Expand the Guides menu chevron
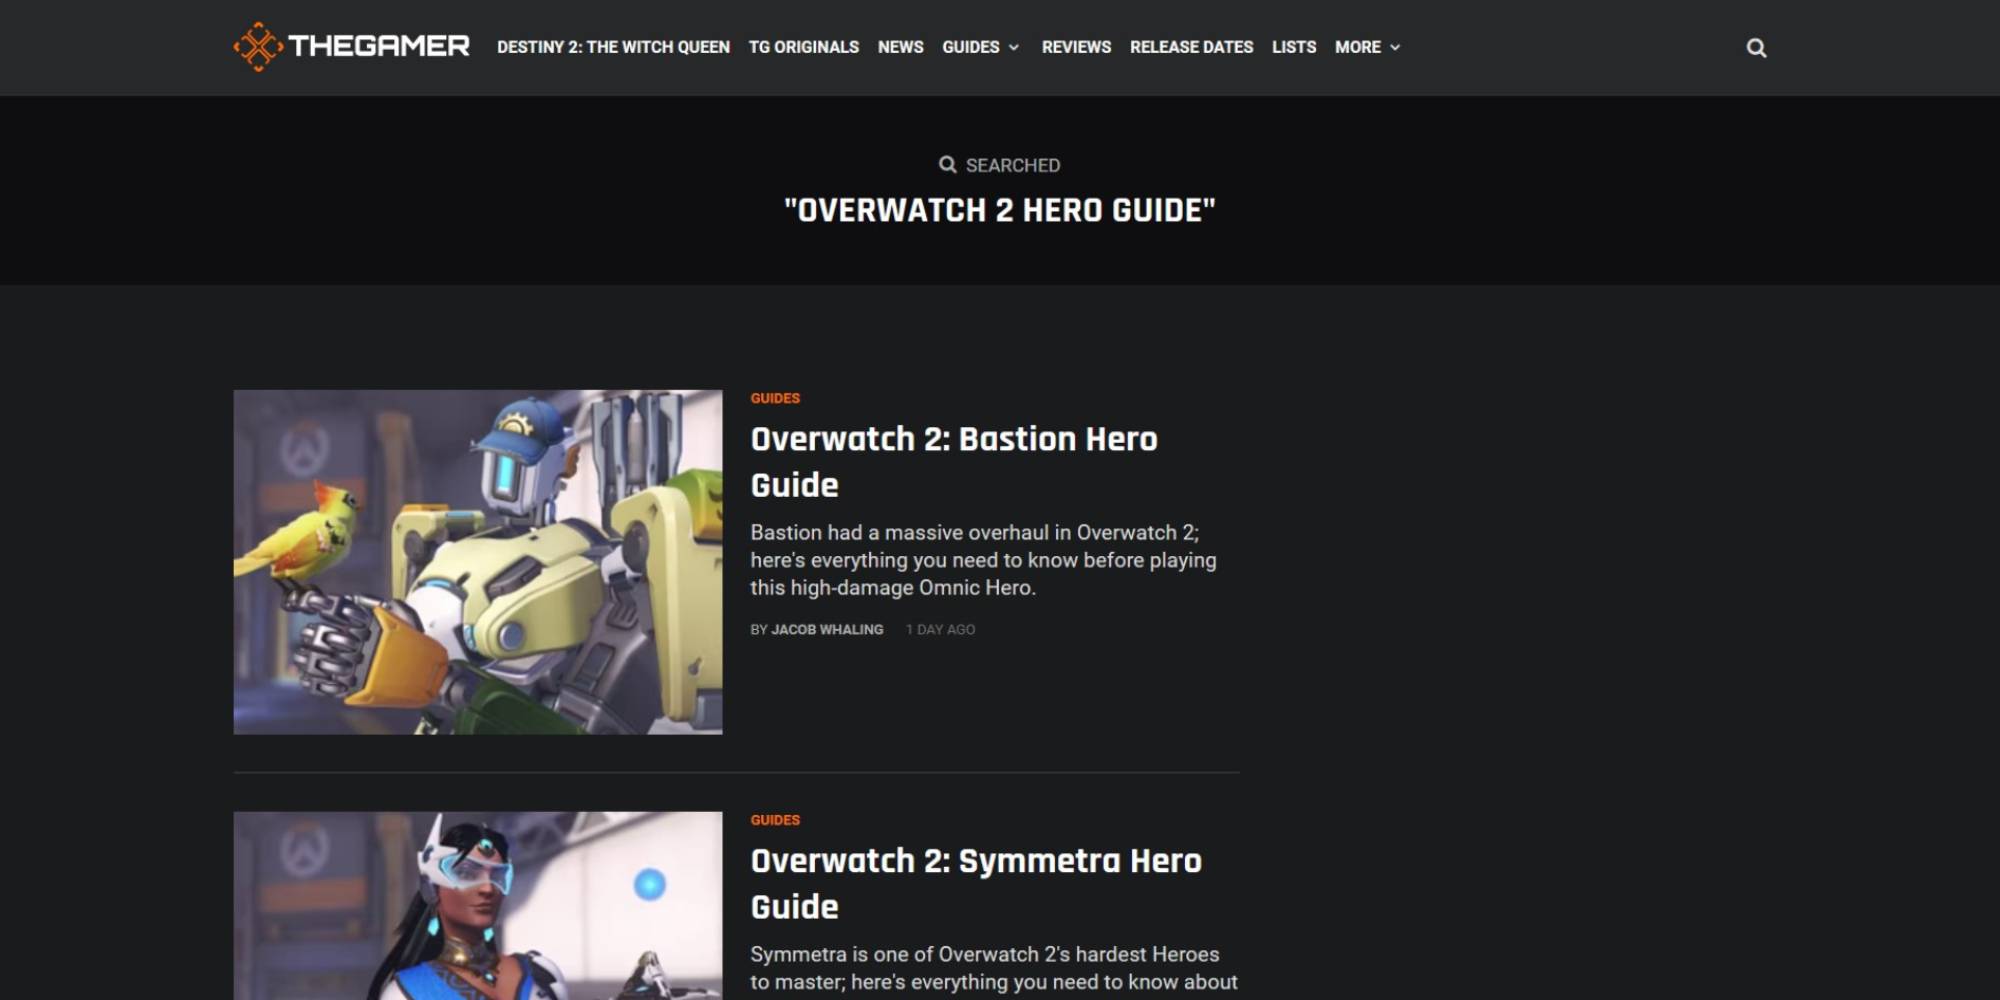This screenshot has height=1000, width=2000. (x=1014, y=48)
